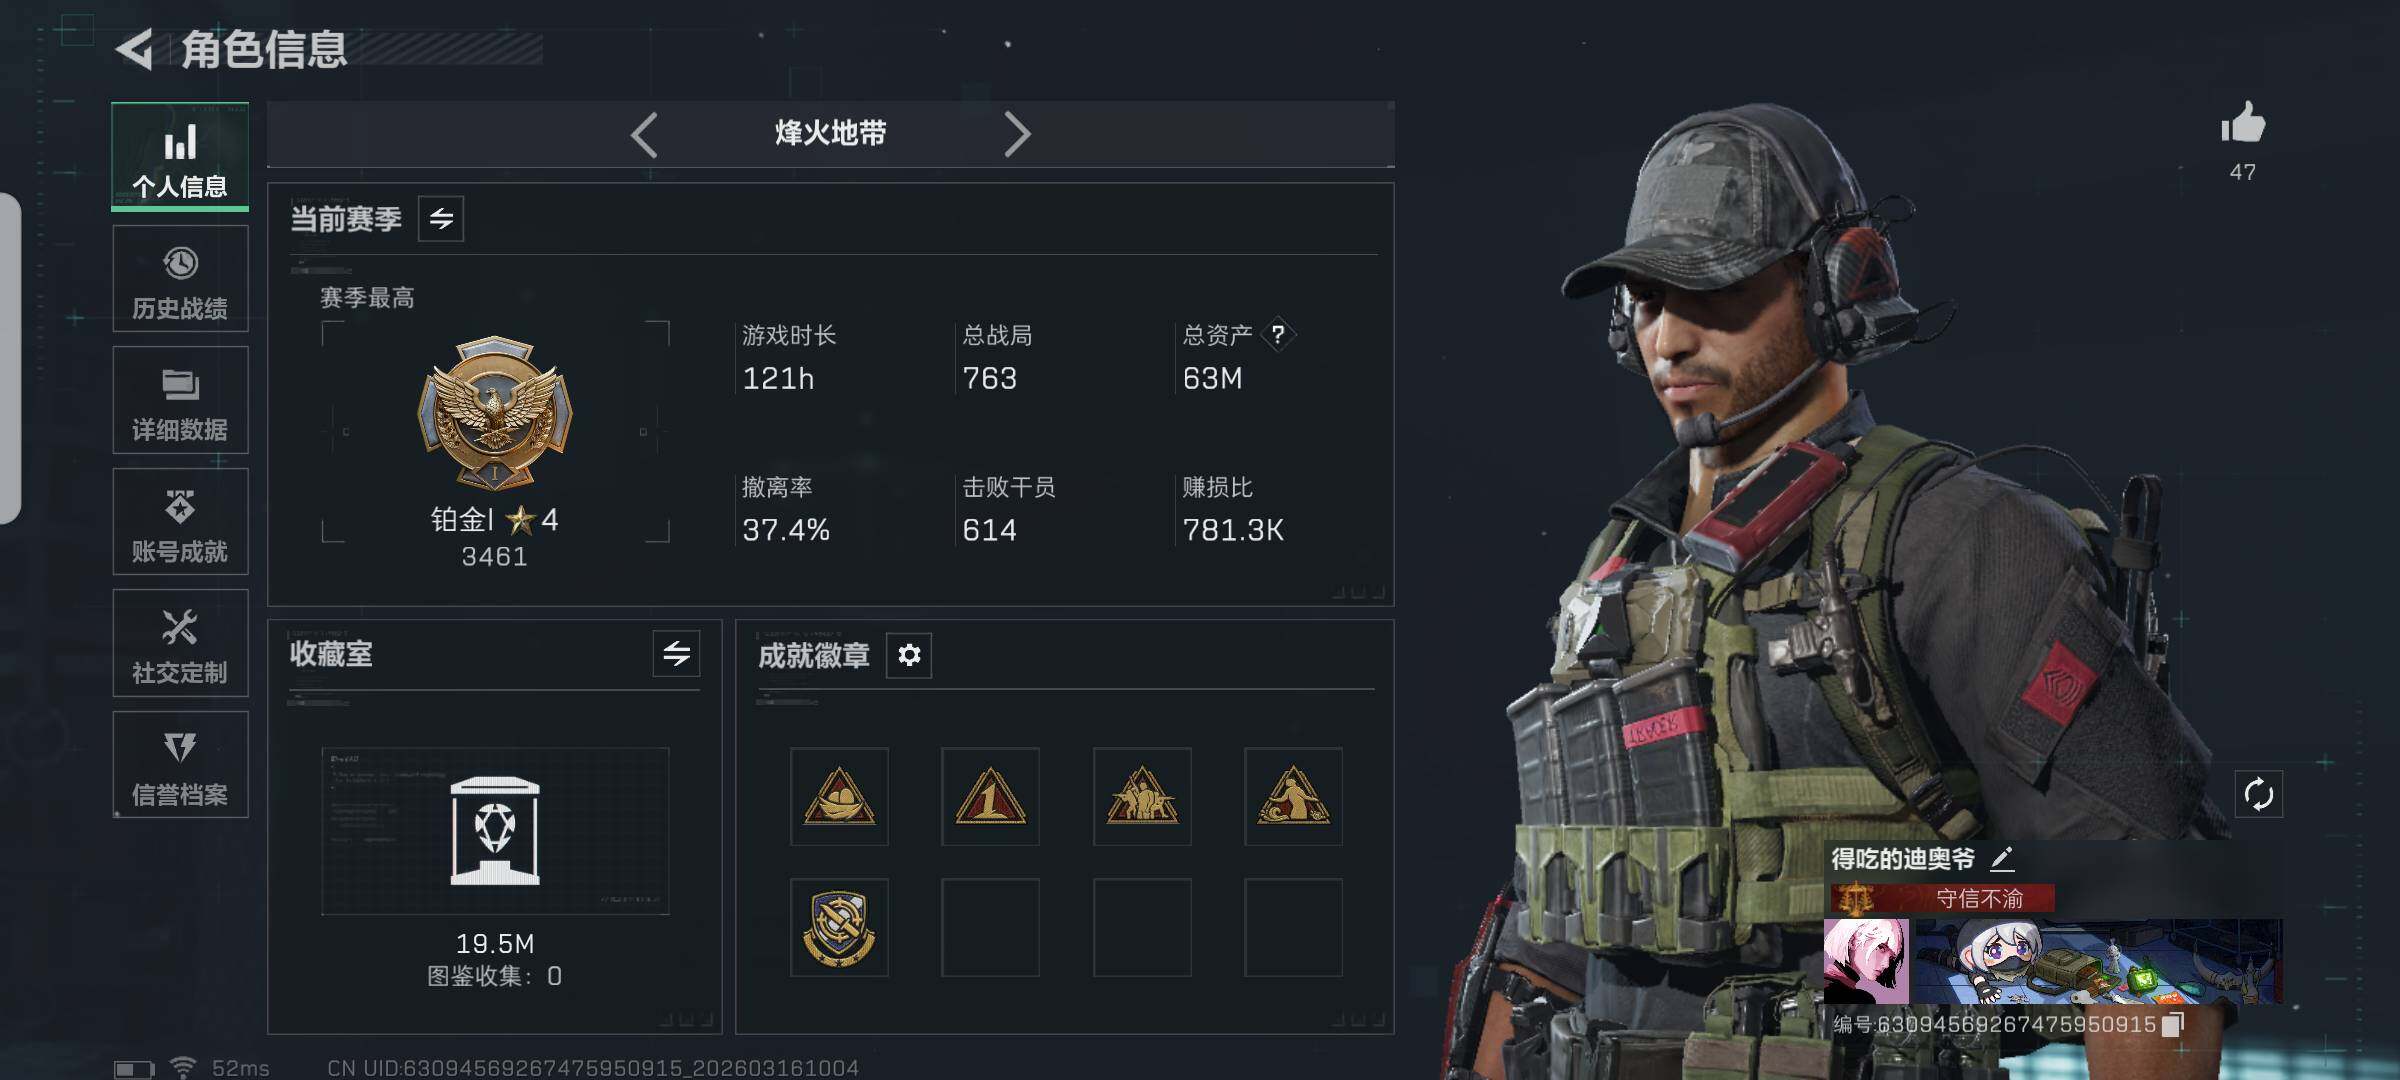Toggle the 收藏室 swap view button
The height and width of the screenshot is (1080, 2400).
(676, 654)
